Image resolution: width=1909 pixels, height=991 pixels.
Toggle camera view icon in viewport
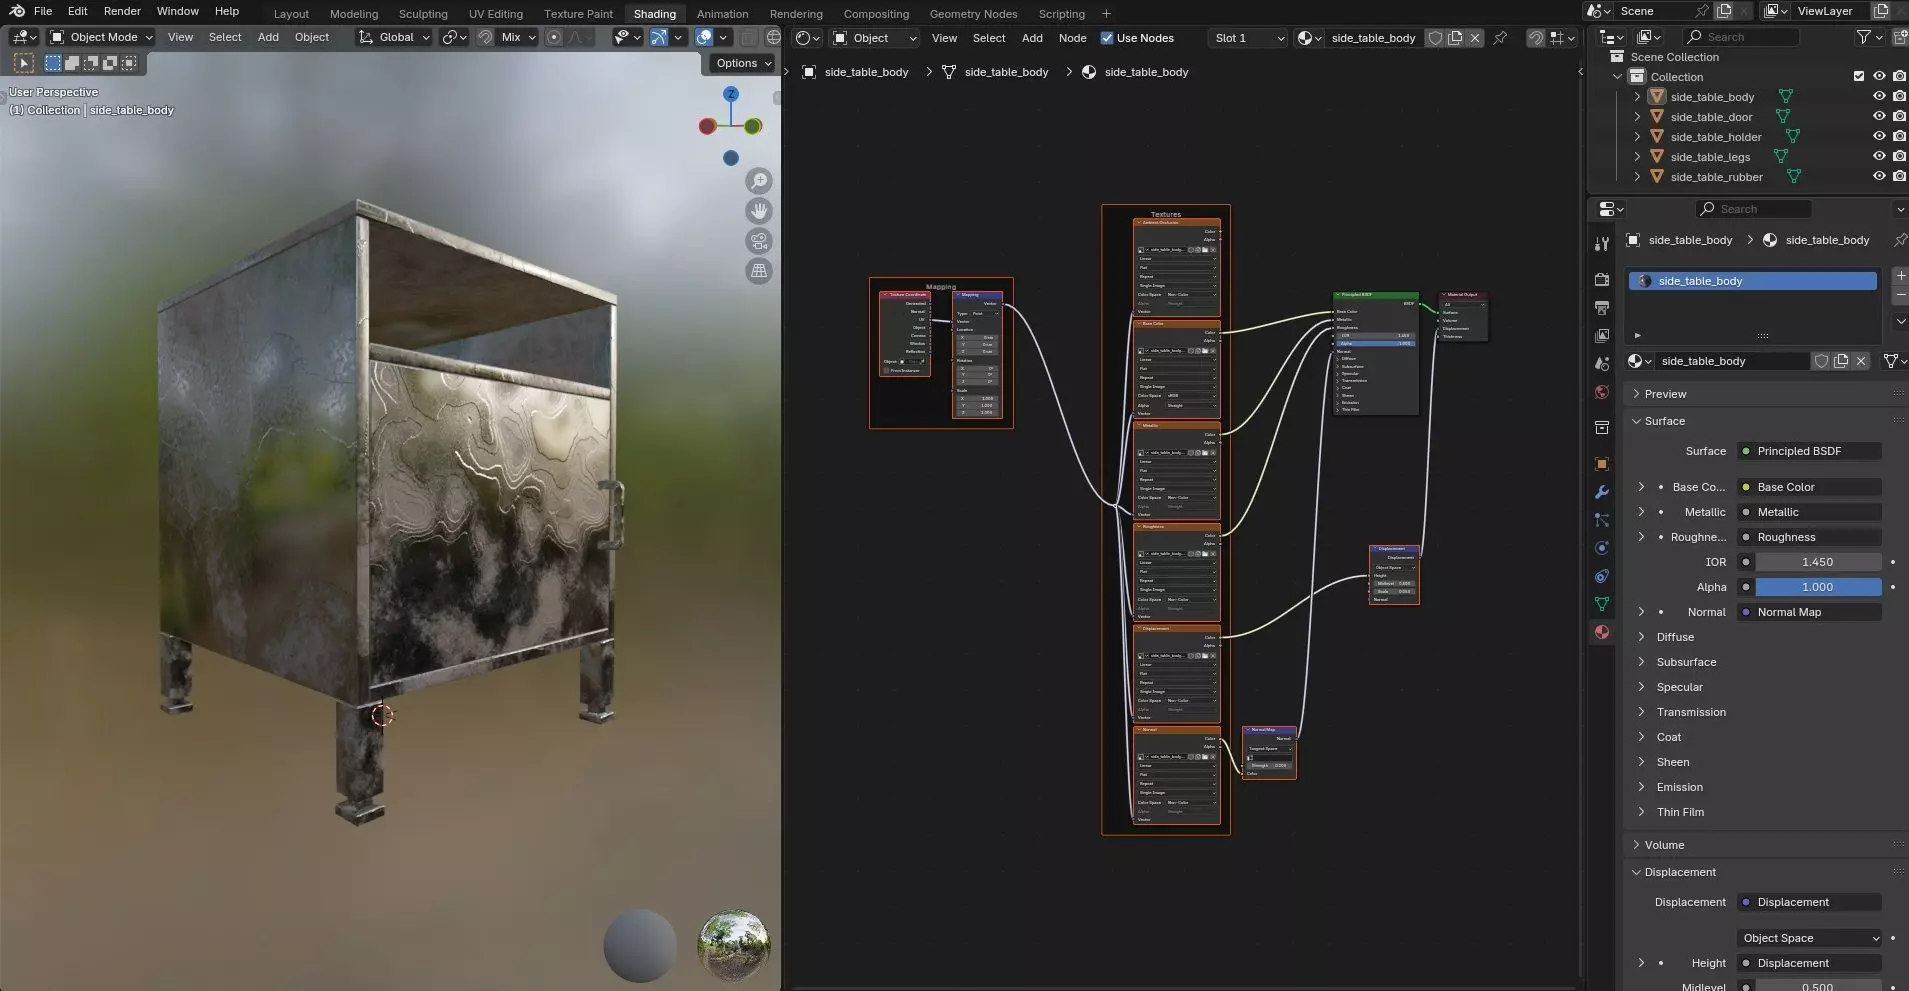point(760,241)
